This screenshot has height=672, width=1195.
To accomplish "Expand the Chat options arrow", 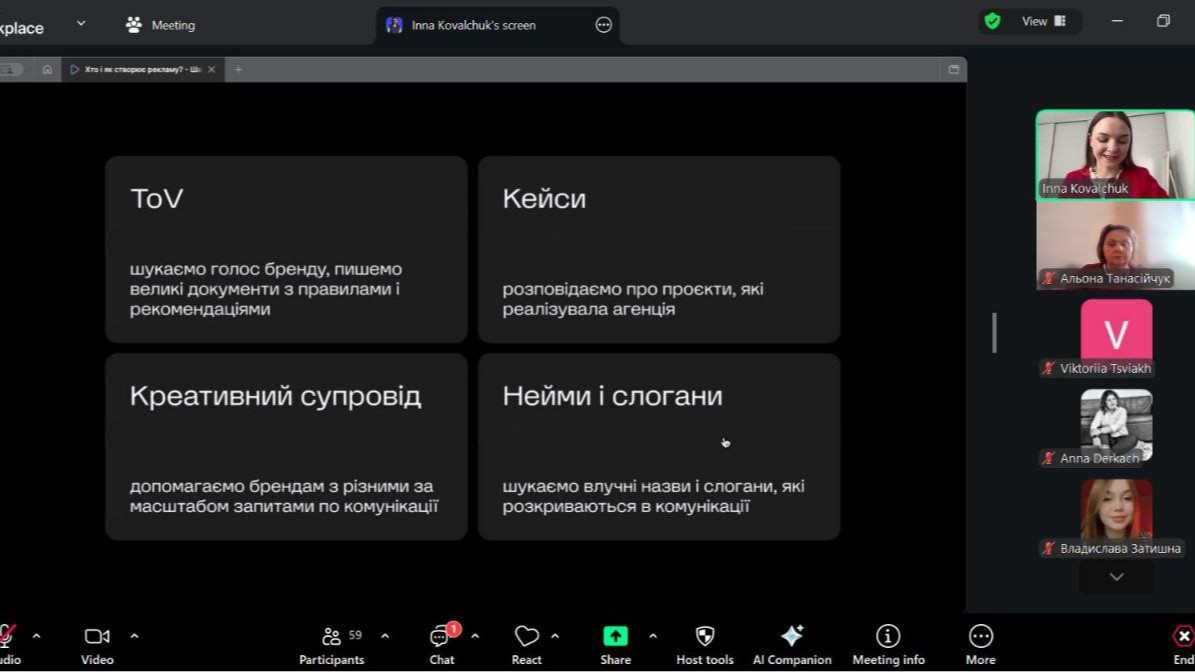I will click(x=475, y=636).
